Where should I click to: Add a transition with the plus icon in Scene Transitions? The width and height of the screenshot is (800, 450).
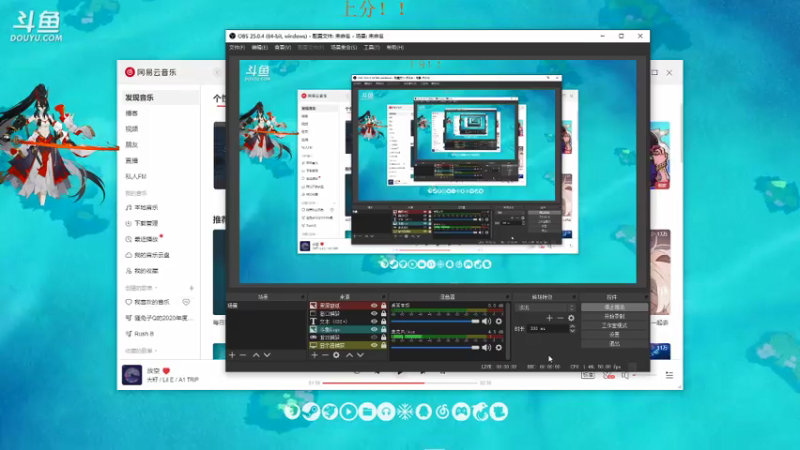549,318
